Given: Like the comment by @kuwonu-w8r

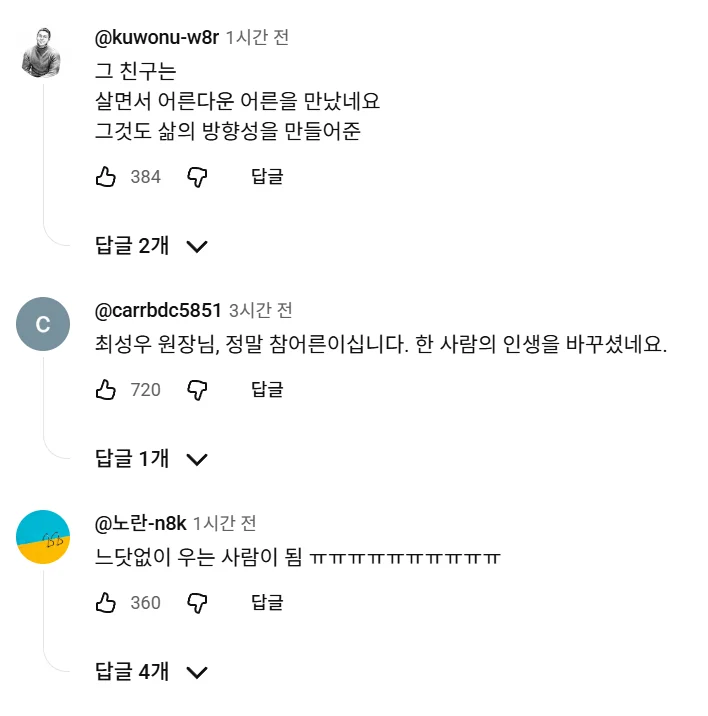Looking at the screenshot, I should (106, 177).
